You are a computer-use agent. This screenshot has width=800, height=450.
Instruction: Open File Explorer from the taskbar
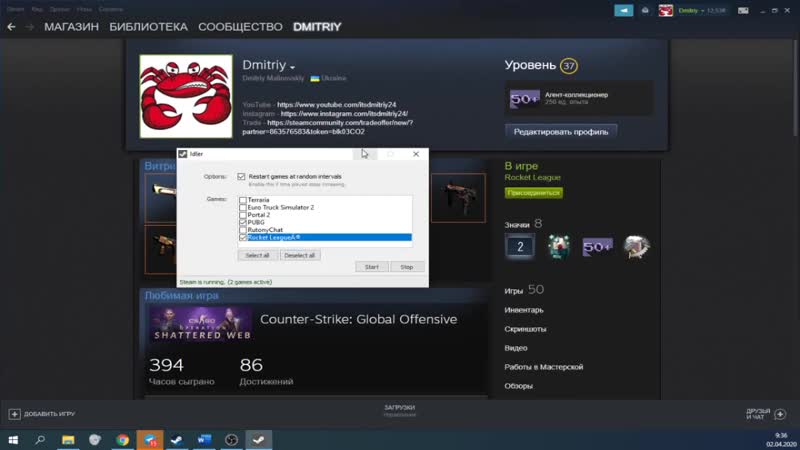[x=68, y=439]
